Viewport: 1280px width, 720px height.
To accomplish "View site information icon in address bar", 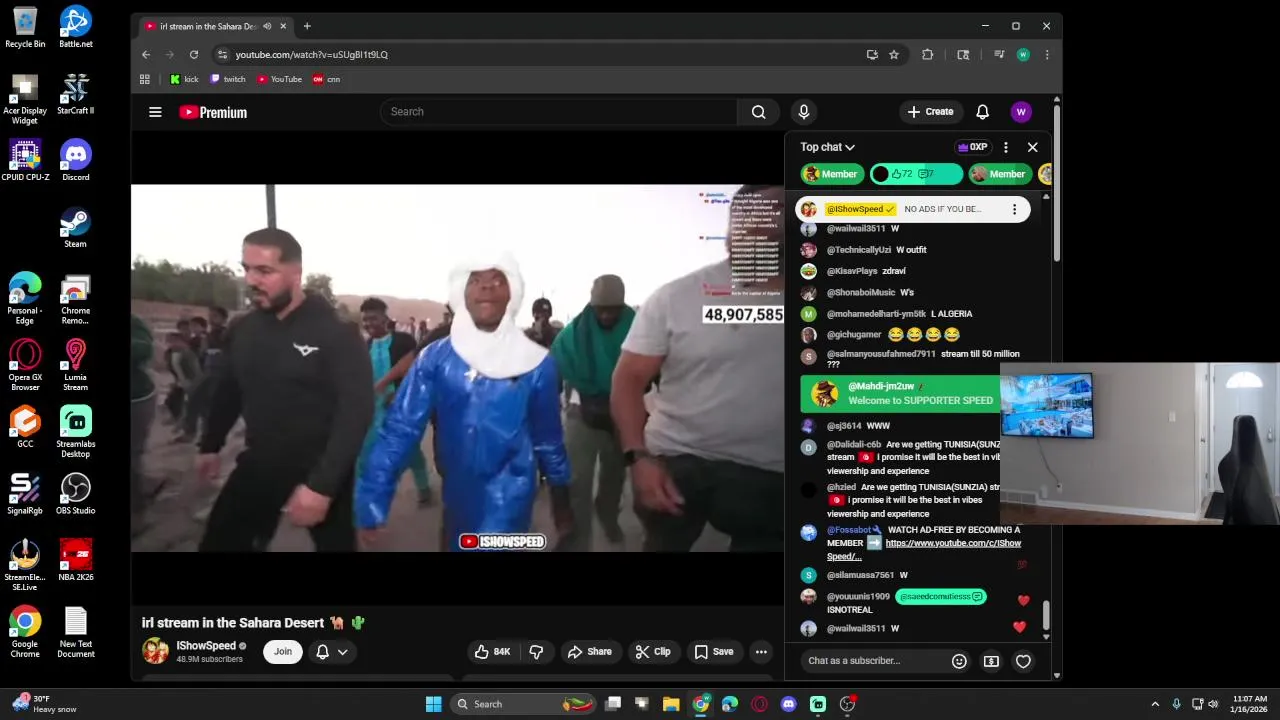I will pyautogui.click(x=222, y=55).
